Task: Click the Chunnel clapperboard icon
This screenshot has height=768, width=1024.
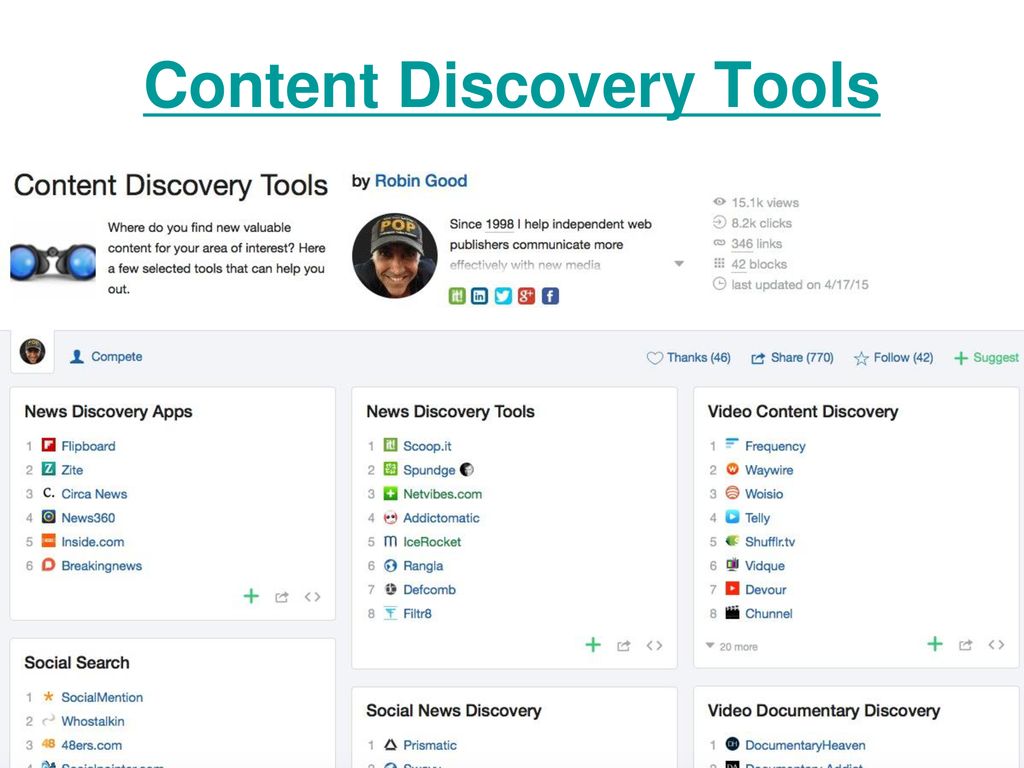Action: pyautogui.click(x=733, y=613)
